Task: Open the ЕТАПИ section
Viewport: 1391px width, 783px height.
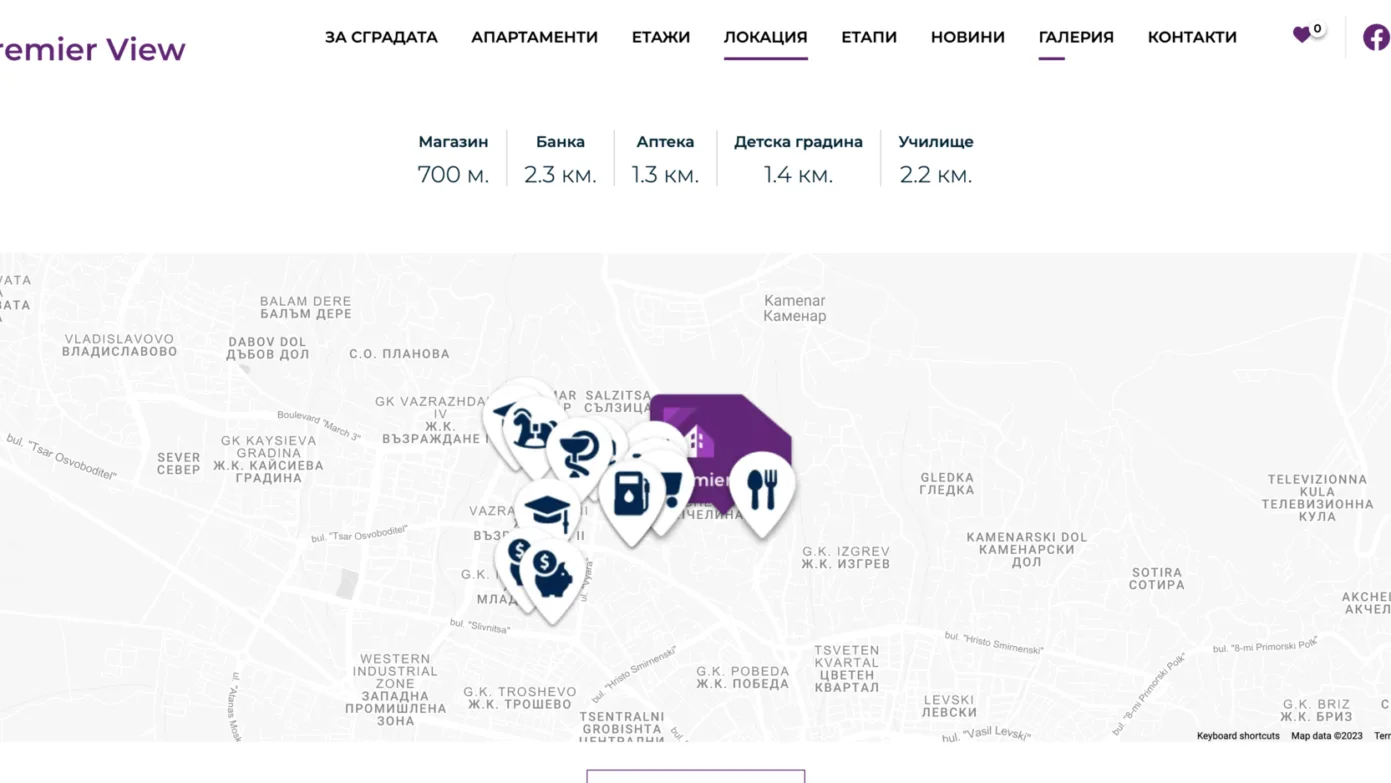Action: (869, 37)
